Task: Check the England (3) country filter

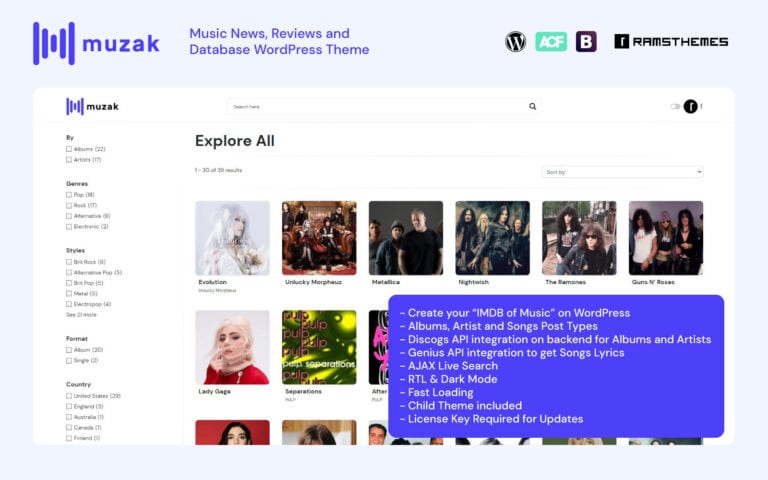Action: 69,407
